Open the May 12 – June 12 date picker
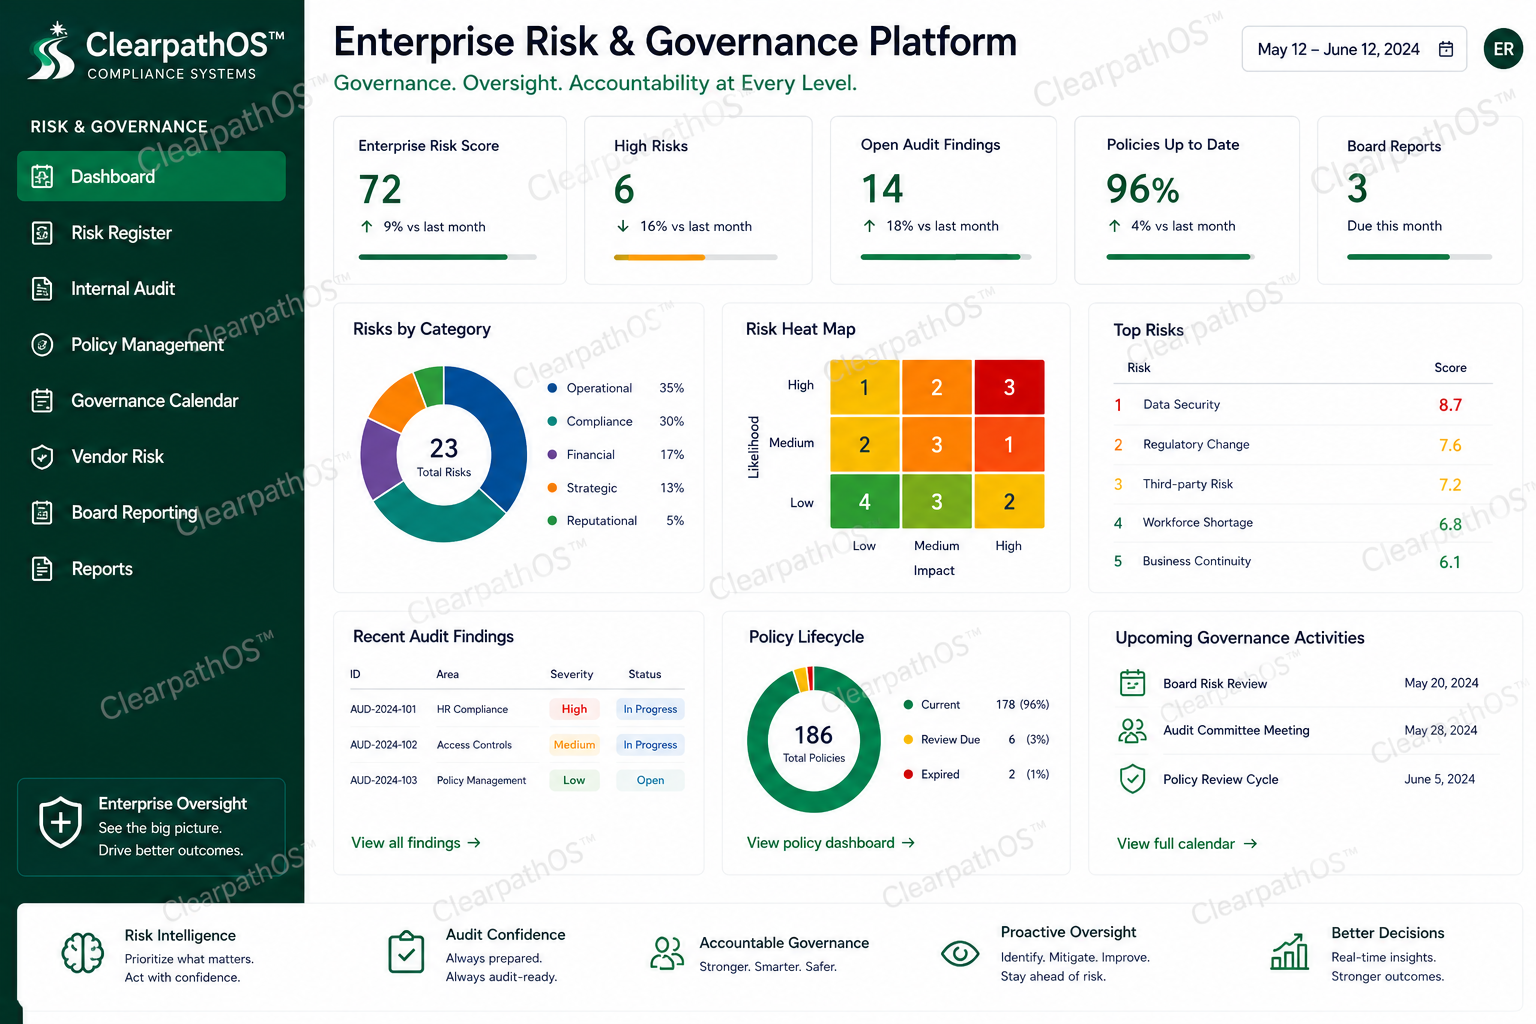The width and height of the screenshot is (1536, 1024). pos(1354,49)
